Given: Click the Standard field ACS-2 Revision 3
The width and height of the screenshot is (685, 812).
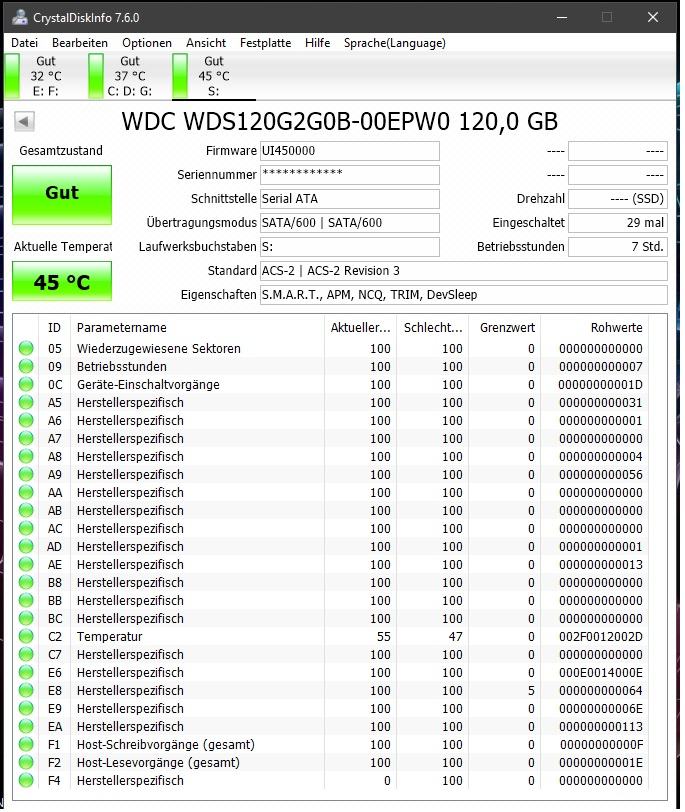Looking at the screenshot, I should (x=463, y=271).
